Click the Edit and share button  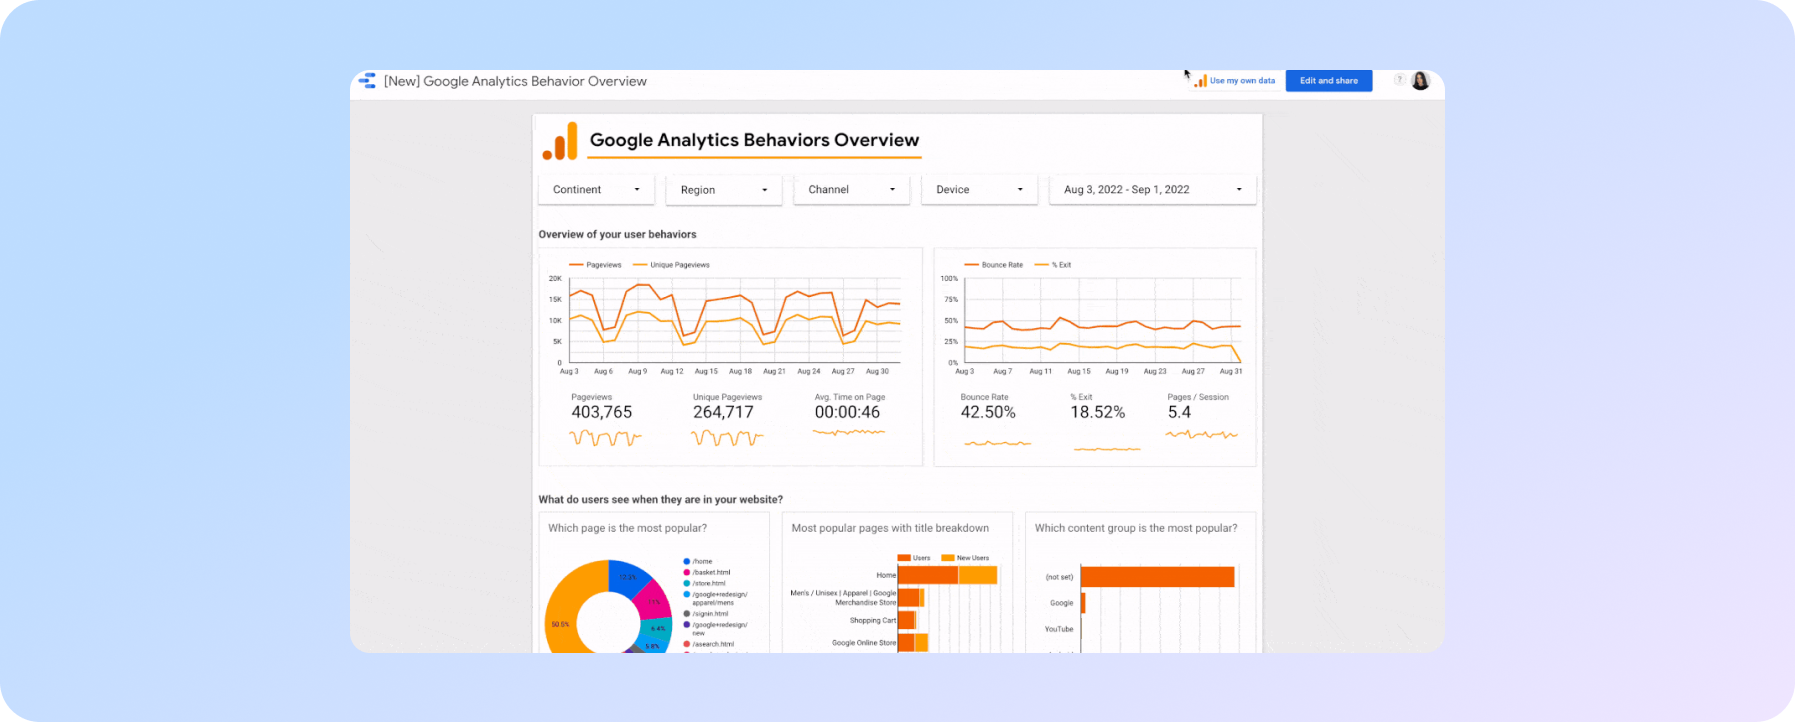[1328, 81]
